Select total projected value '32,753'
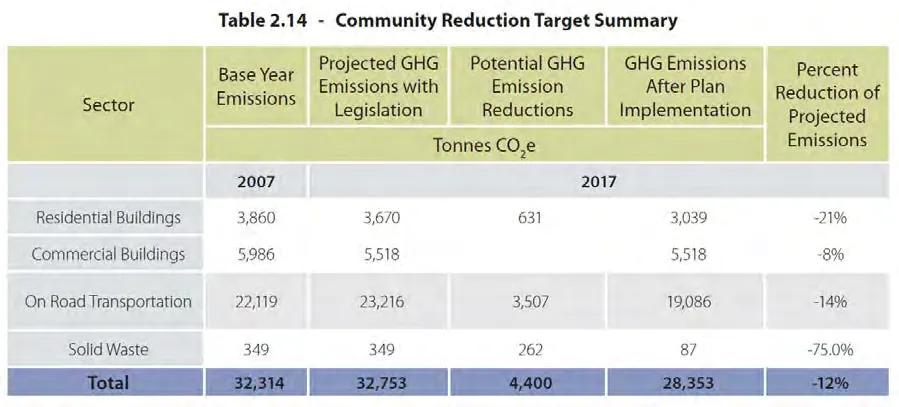This screenshot has width=899, height=407. point(382,383)
